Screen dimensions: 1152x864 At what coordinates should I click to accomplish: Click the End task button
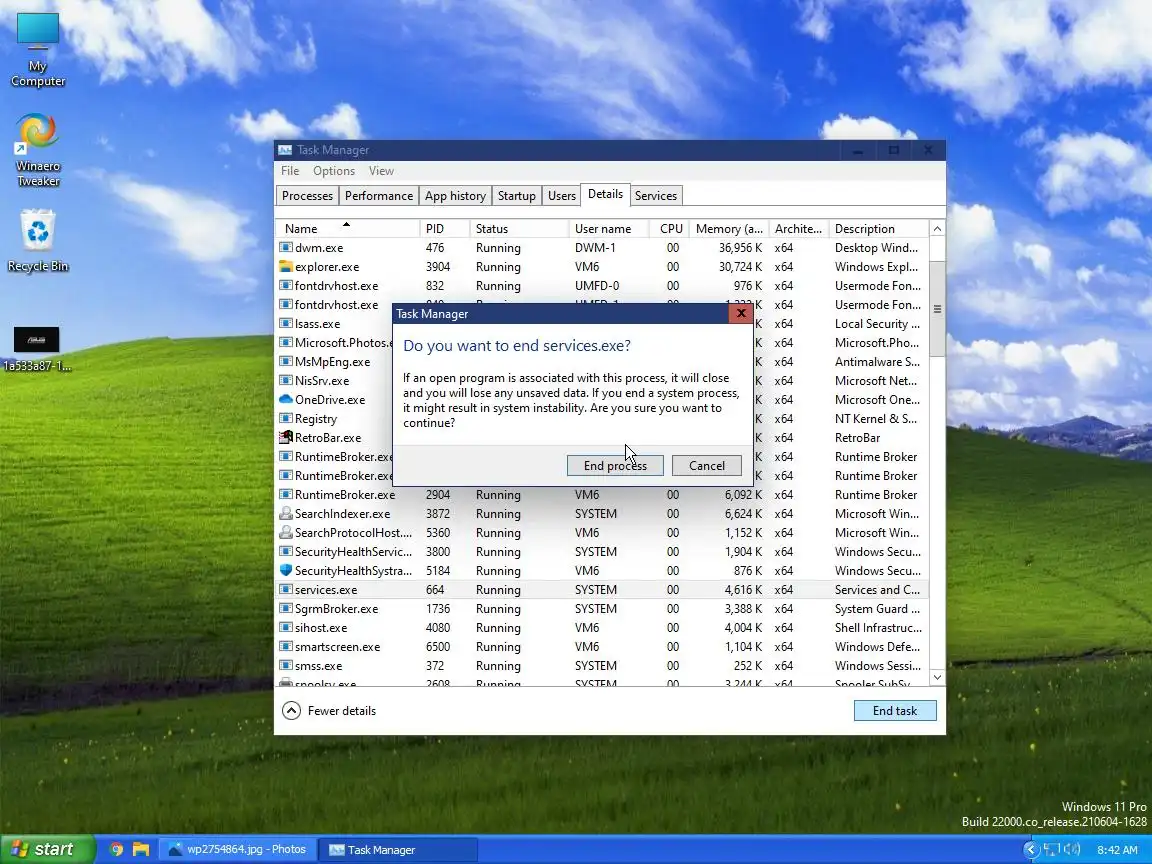[x=895, y=710]
